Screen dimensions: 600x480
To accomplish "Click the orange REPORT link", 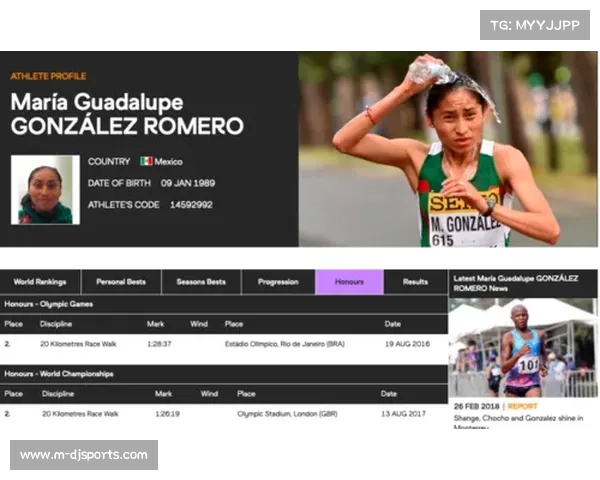I will 522,407.
